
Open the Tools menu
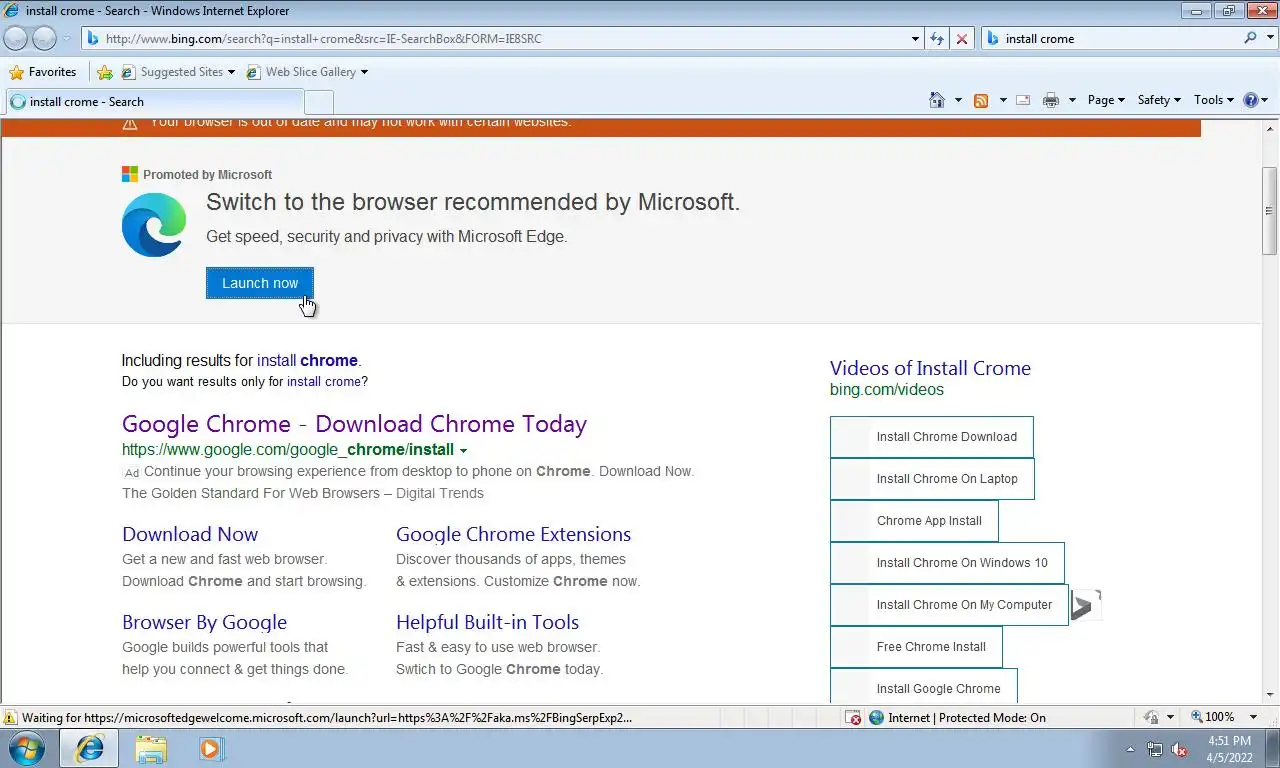1214,100
